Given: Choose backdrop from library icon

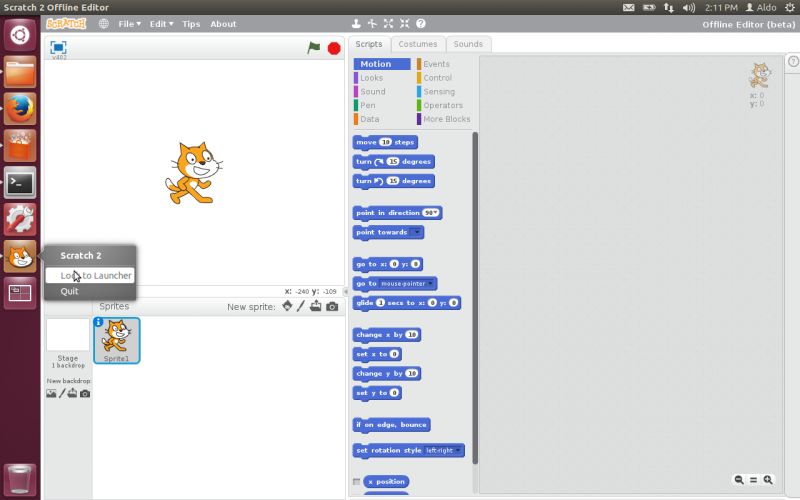Looking at the screenshot, I should (x=51, y=393).
